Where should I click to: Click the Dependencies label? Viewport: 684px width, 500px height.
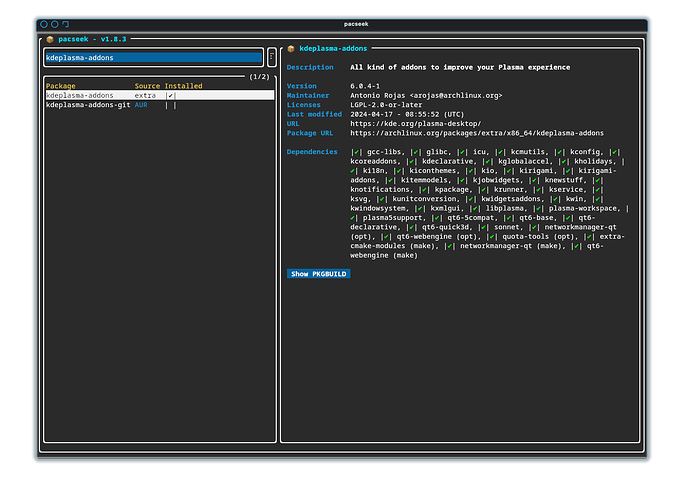tap(312, 152)
